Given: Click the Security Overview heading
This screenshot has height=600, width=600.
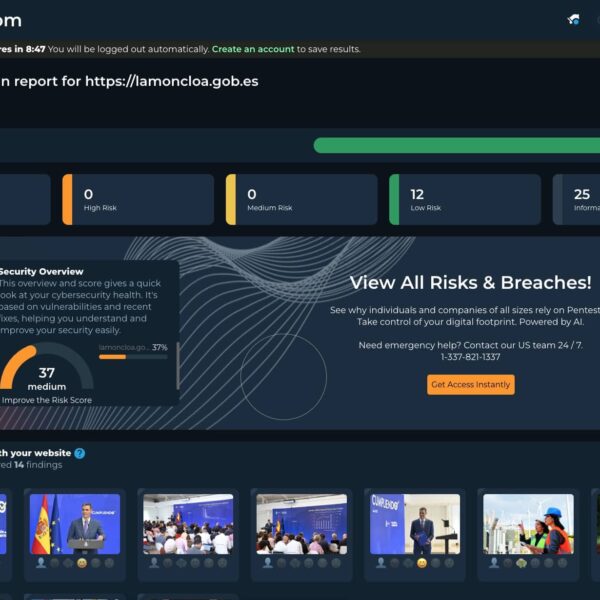Looking at the screenshot, I should [x=41, y=271].
